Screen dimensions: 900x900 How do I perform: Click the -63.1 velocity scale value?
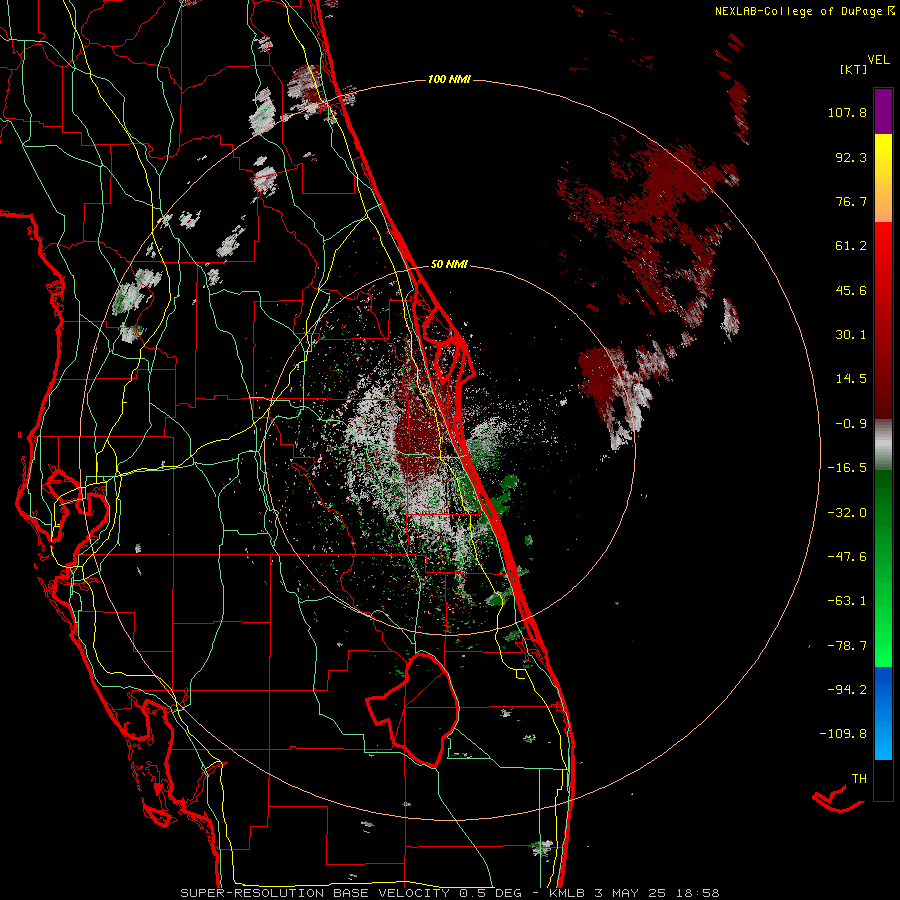coord(847,601)
